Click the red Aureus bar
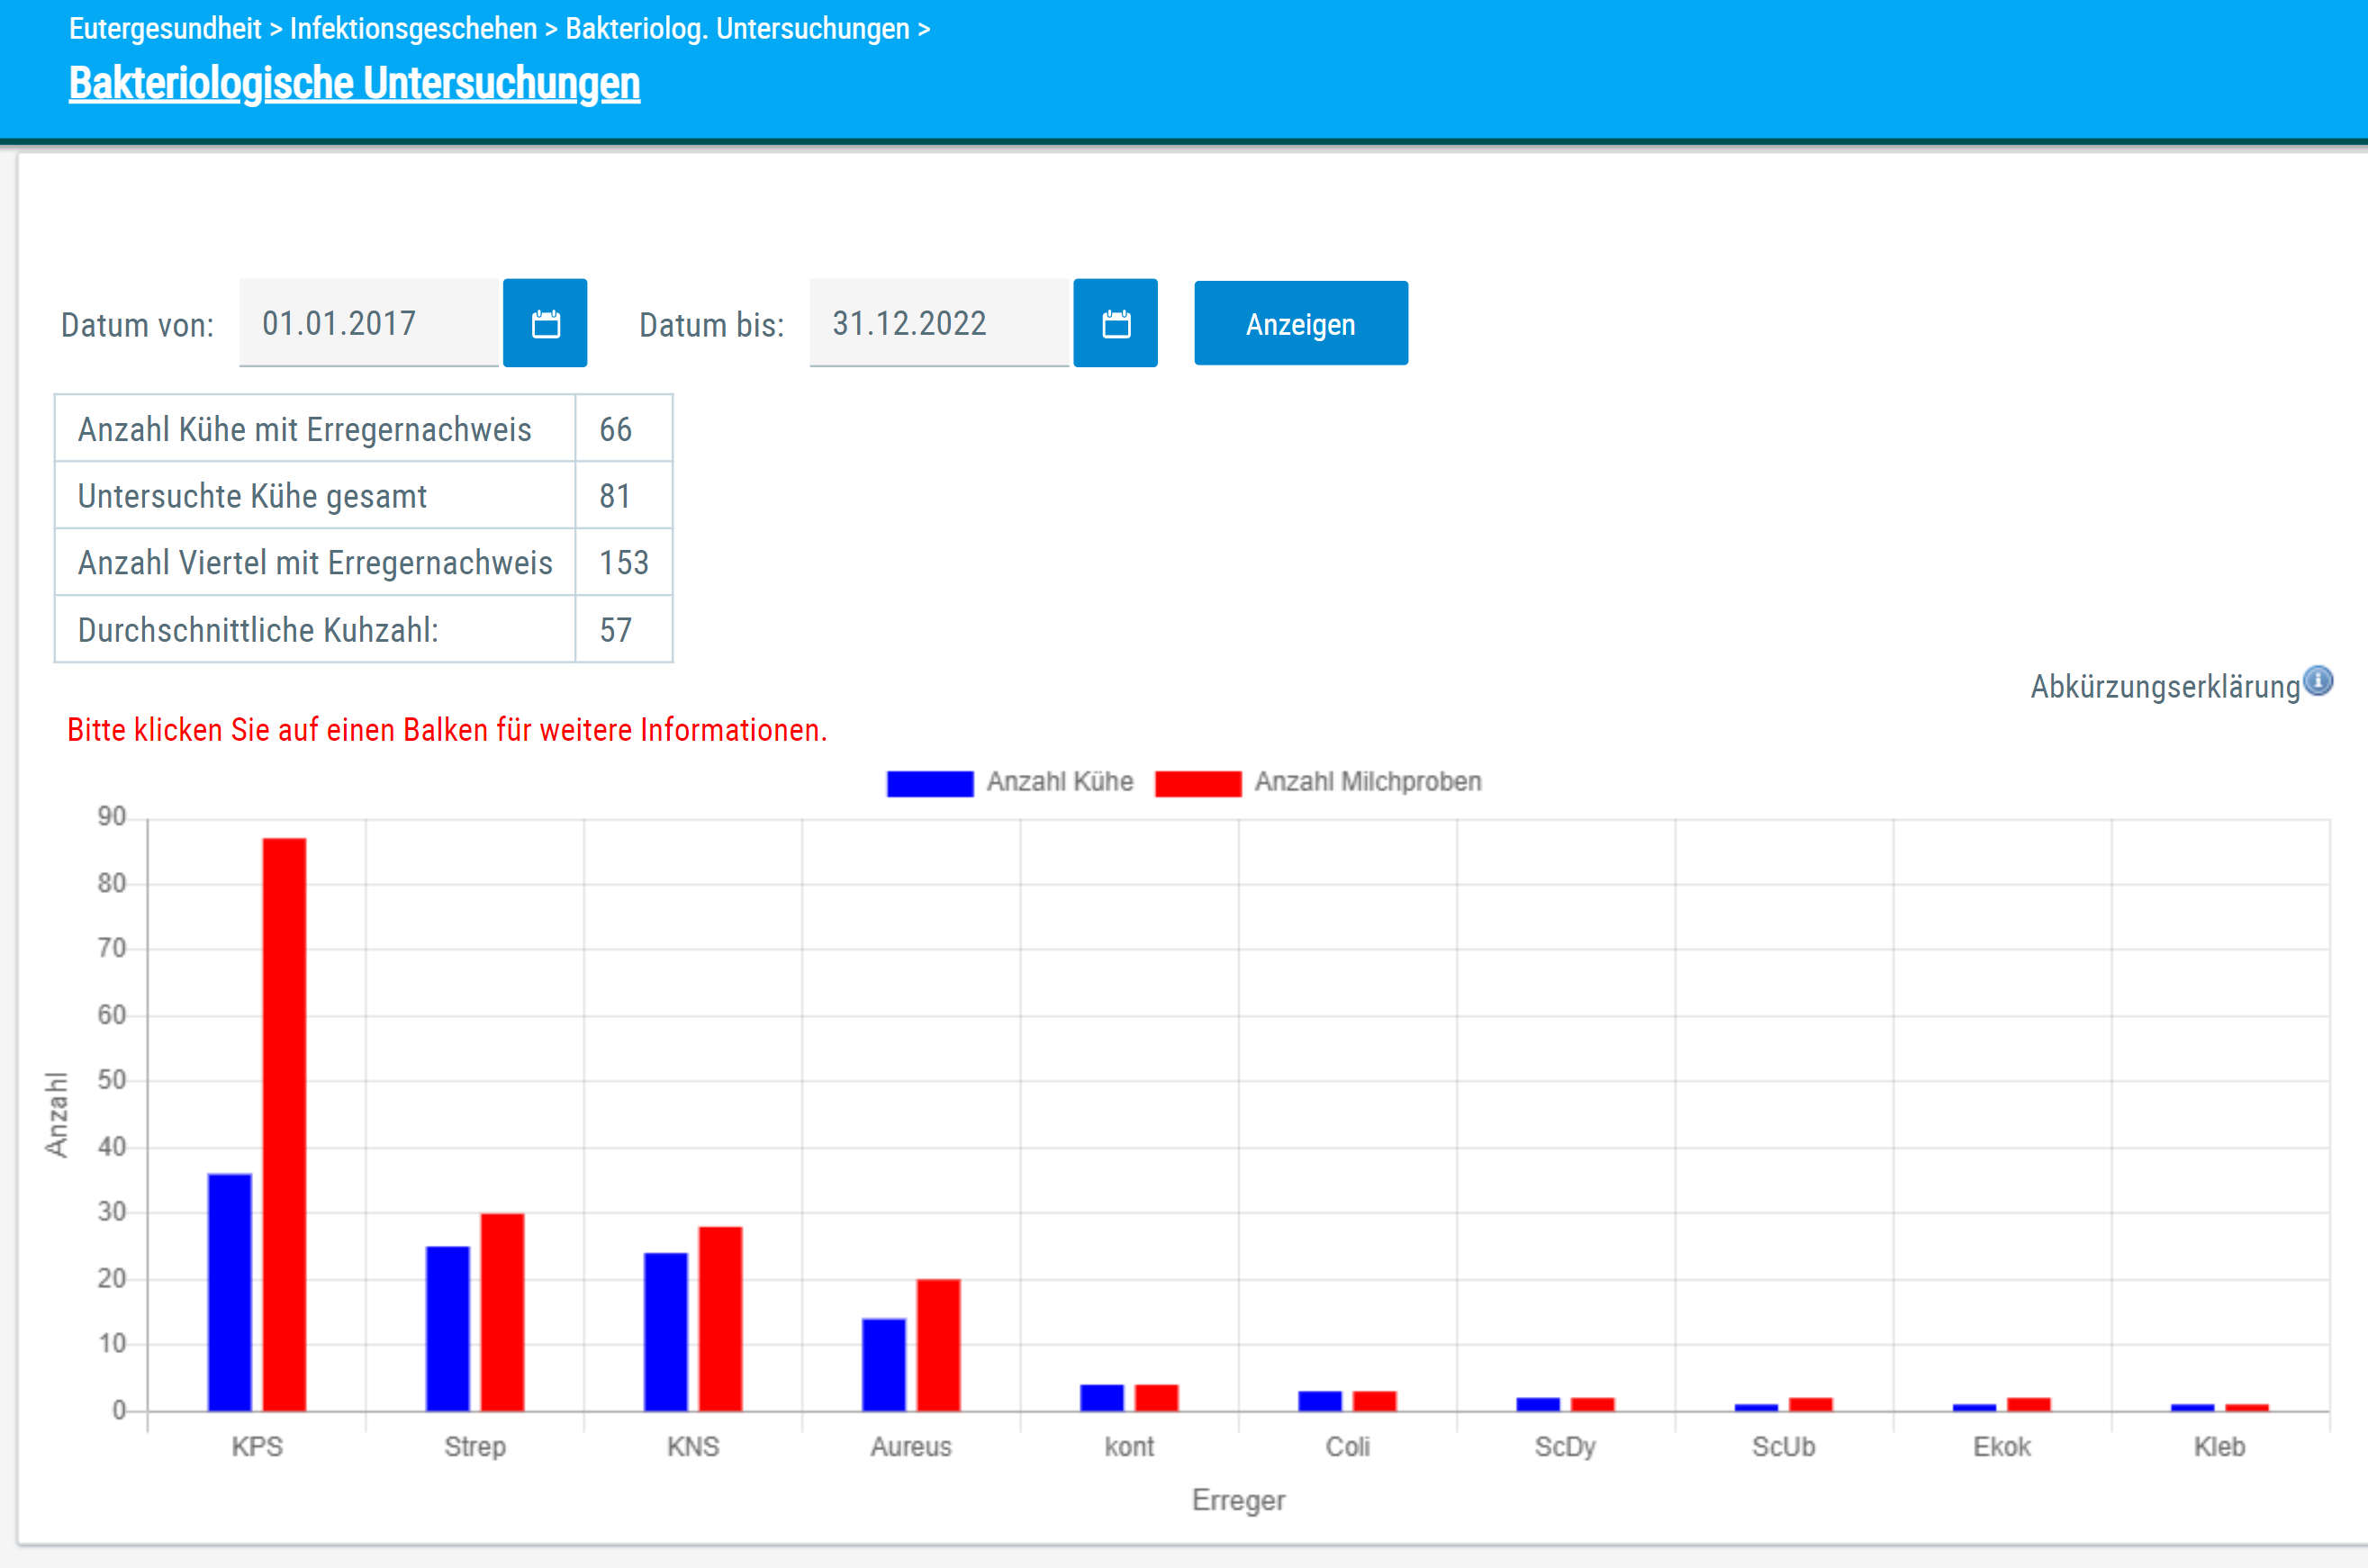 pos(938,1345)
